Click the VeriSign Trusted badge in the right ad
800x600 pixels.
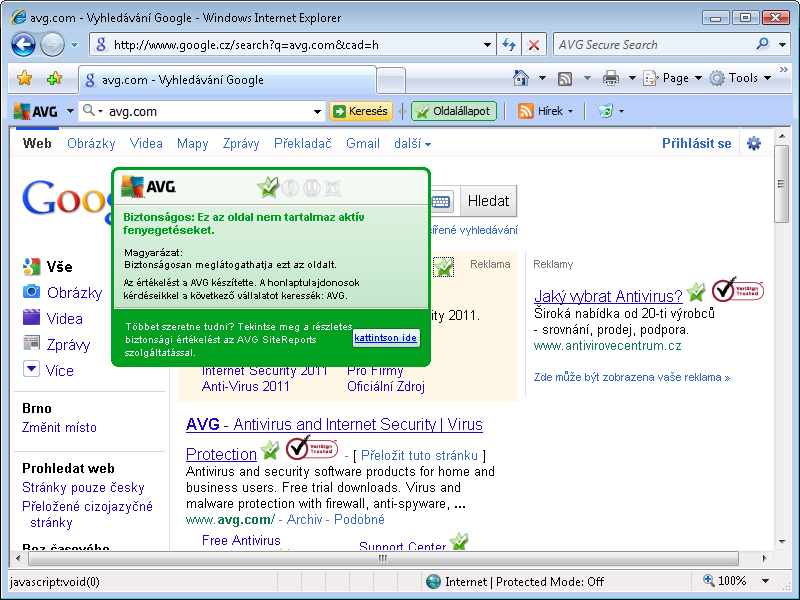[737, 290]
